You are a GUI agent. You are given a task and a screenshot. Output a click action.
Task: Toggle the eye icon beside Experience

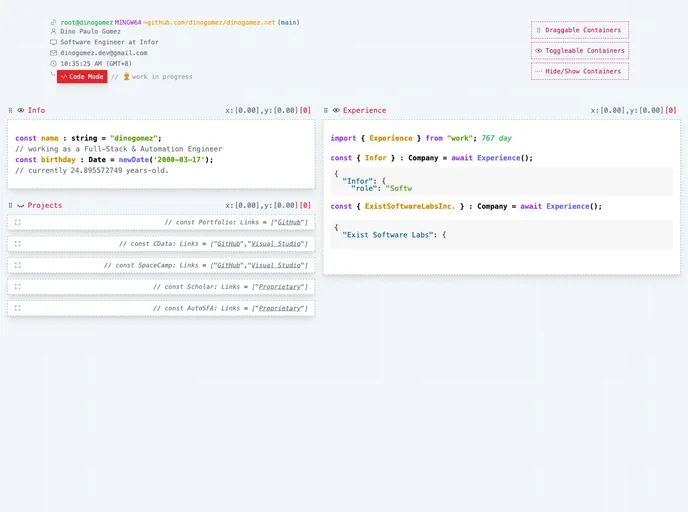(336, 111)
